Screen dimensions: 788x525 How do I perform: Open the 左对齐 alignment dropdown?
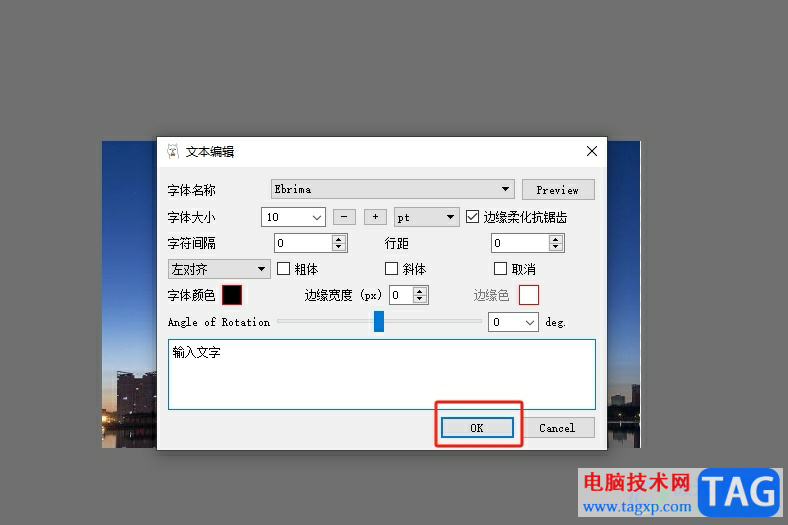pyautogui.click(x=219, y=269)
